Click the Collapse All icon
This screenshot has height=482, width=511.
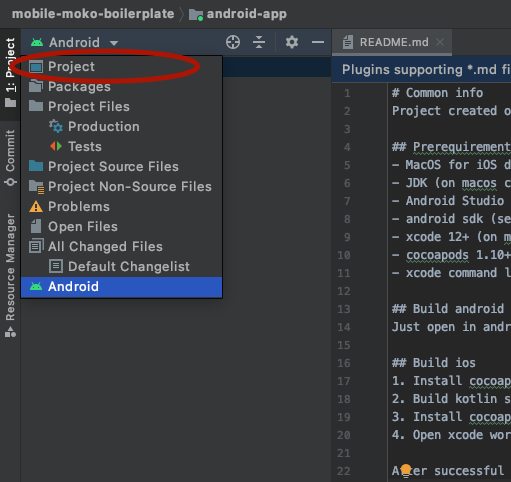click(259, 42)
